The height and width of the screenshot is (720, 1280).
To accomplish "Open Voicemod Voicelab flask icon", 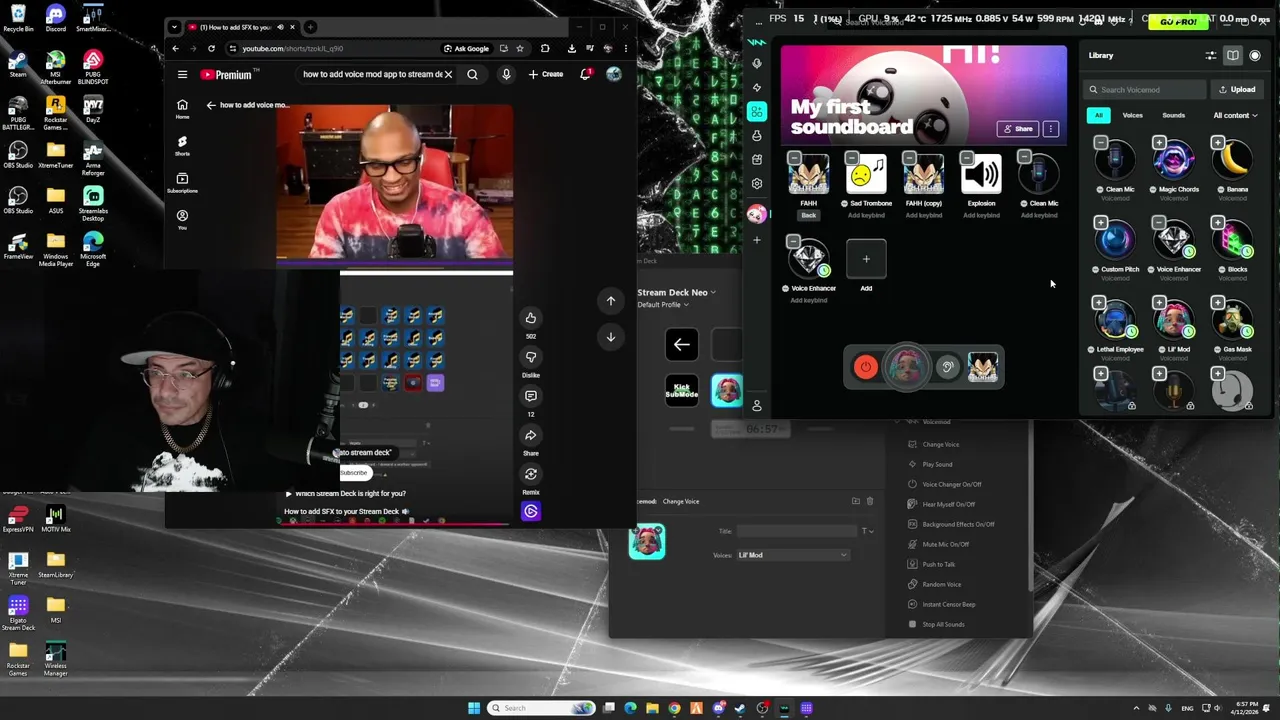I will point(757,136).
